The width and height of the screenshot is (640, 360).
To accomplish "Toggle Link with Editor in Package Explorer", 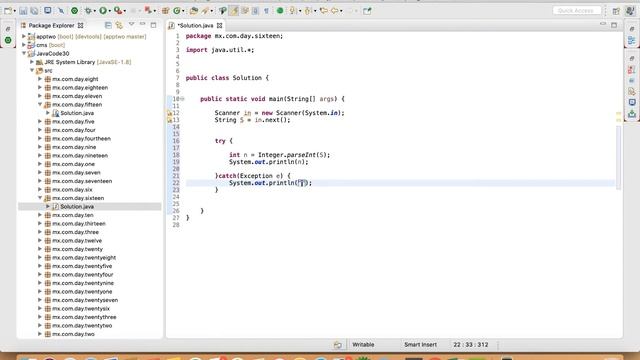I will pyautogui.click(x=119, y=25).
